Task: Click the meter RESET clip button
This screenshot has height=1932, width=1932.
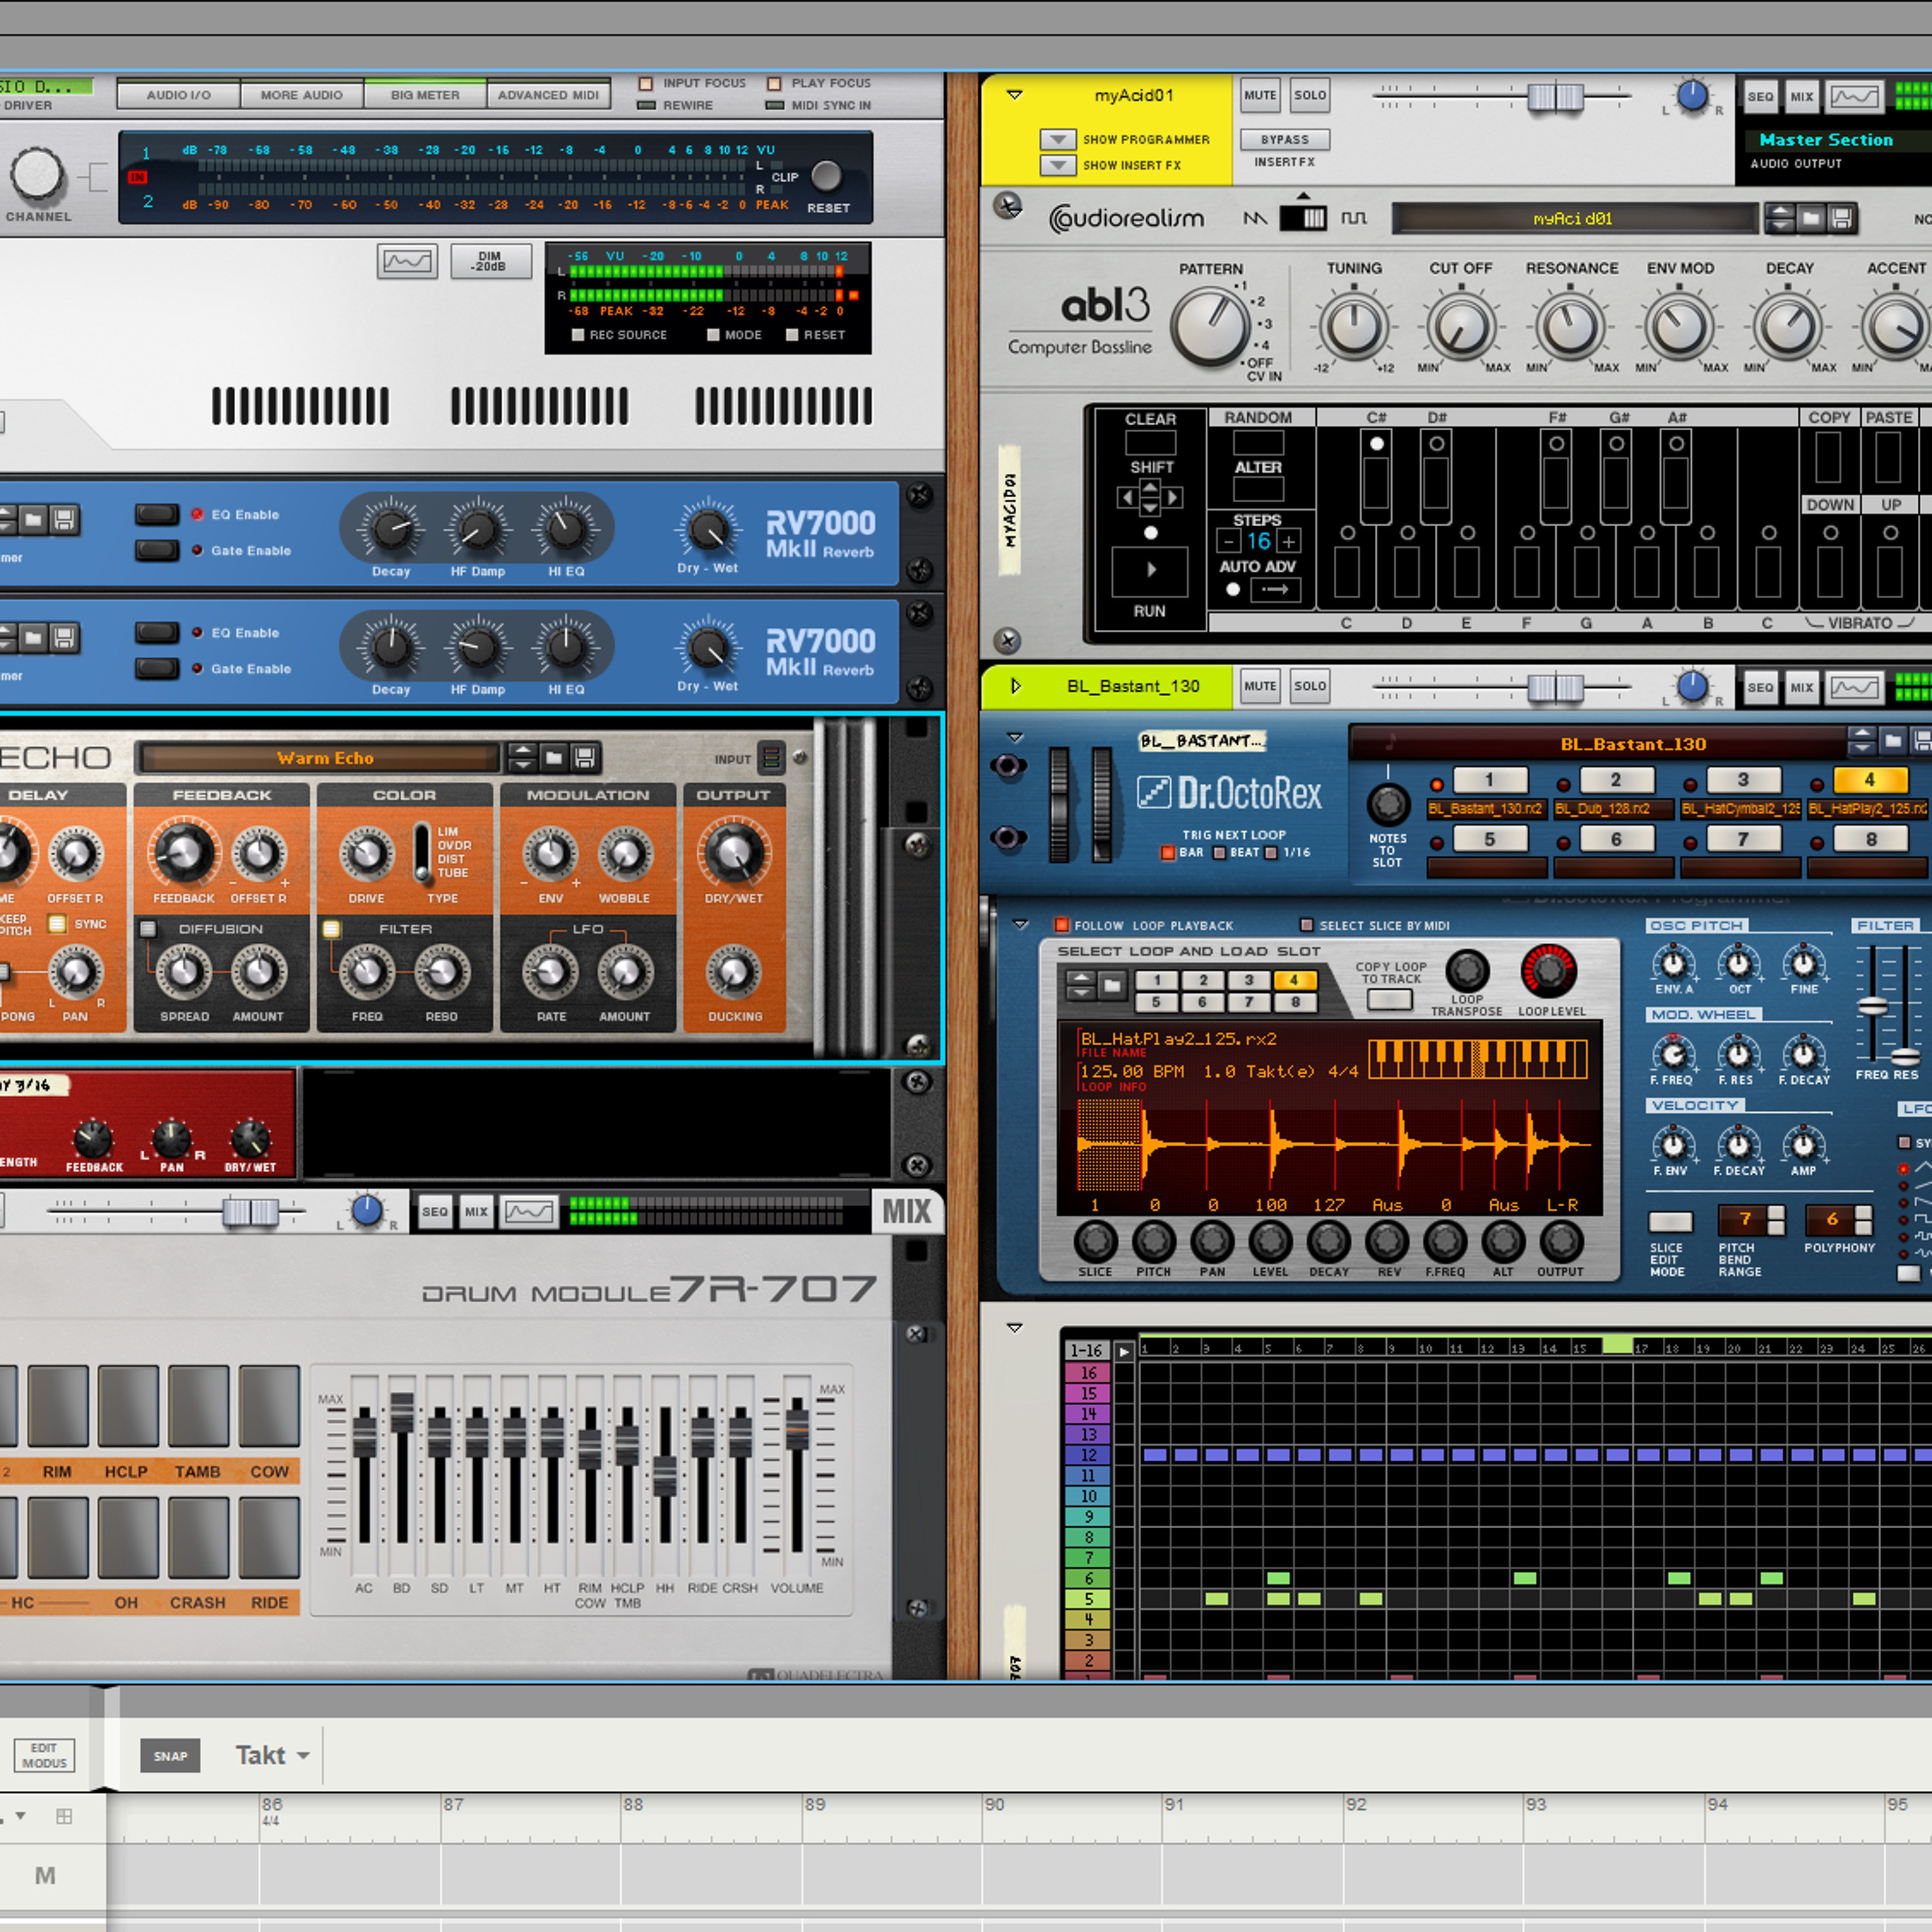Action: (826, 176)
